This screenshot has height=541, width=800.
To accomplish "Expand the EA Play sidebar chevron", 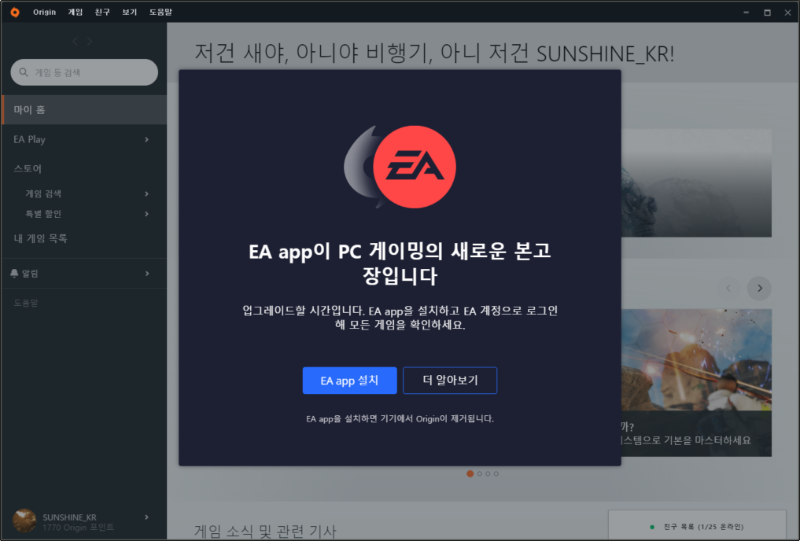I will point(147,139).
